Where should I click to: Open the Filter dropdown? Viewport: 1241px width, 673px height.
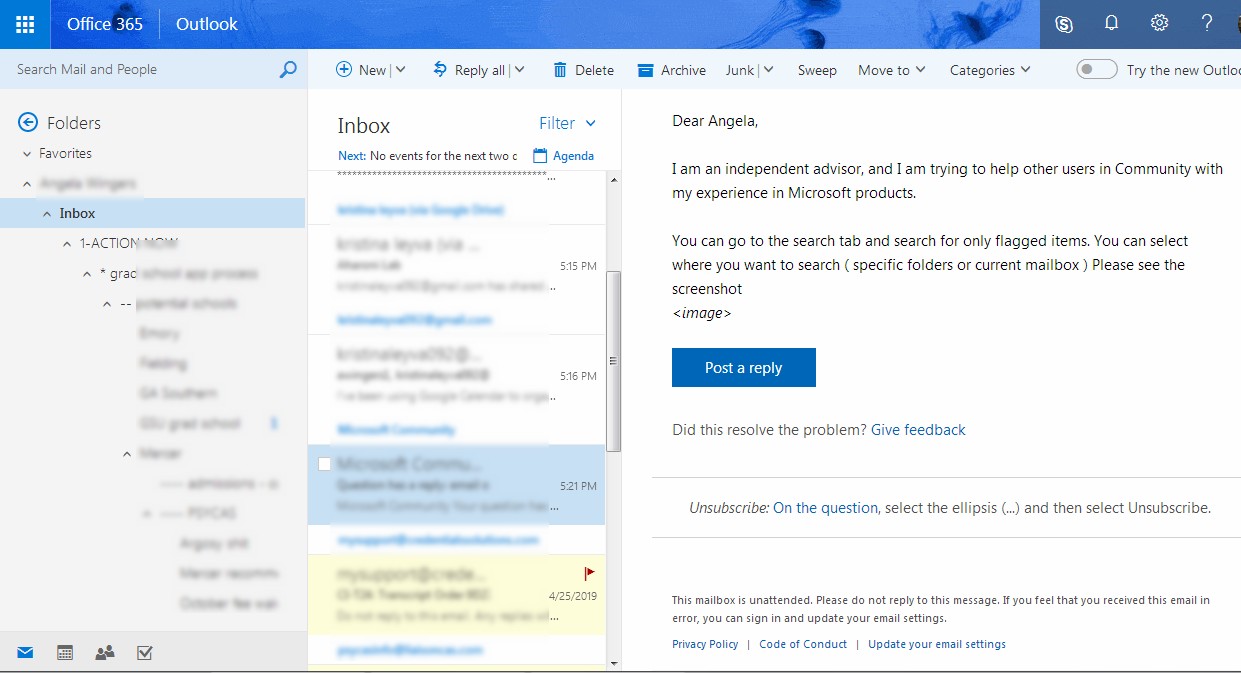pyautogui.click(x=567, y=123)
